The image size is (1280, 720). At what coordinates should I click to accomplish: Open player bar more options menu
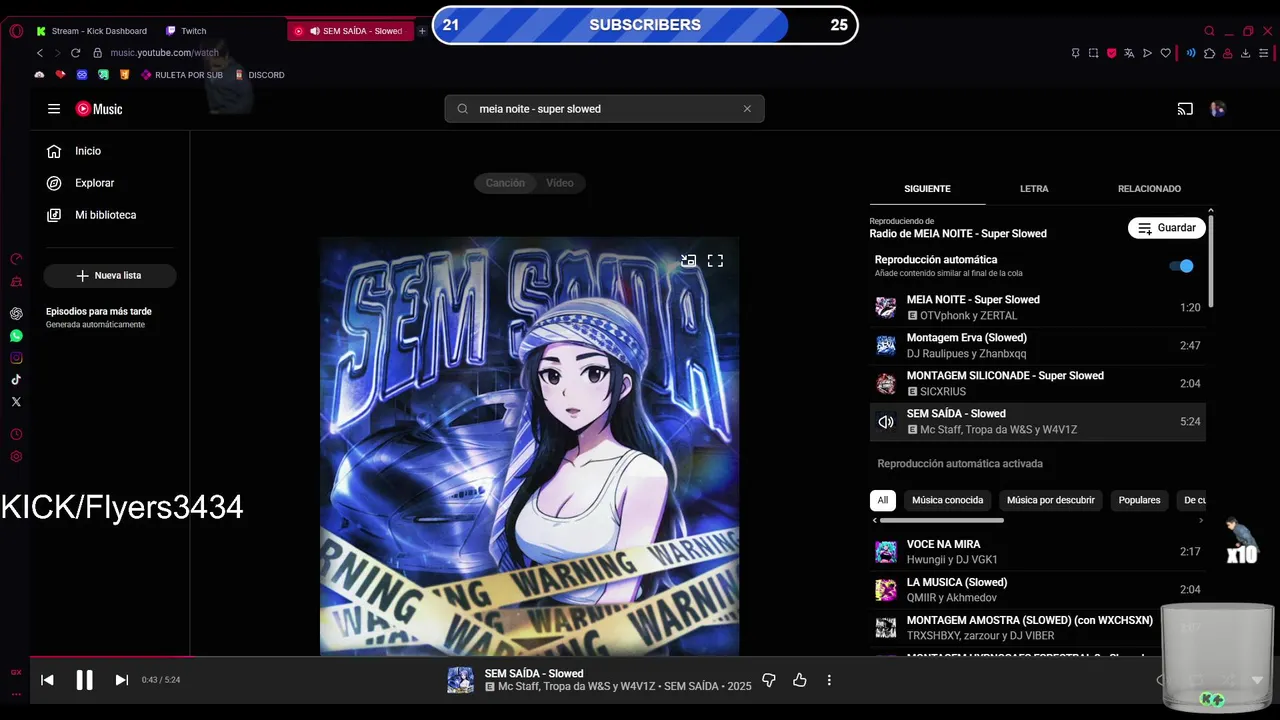point(829,680)
